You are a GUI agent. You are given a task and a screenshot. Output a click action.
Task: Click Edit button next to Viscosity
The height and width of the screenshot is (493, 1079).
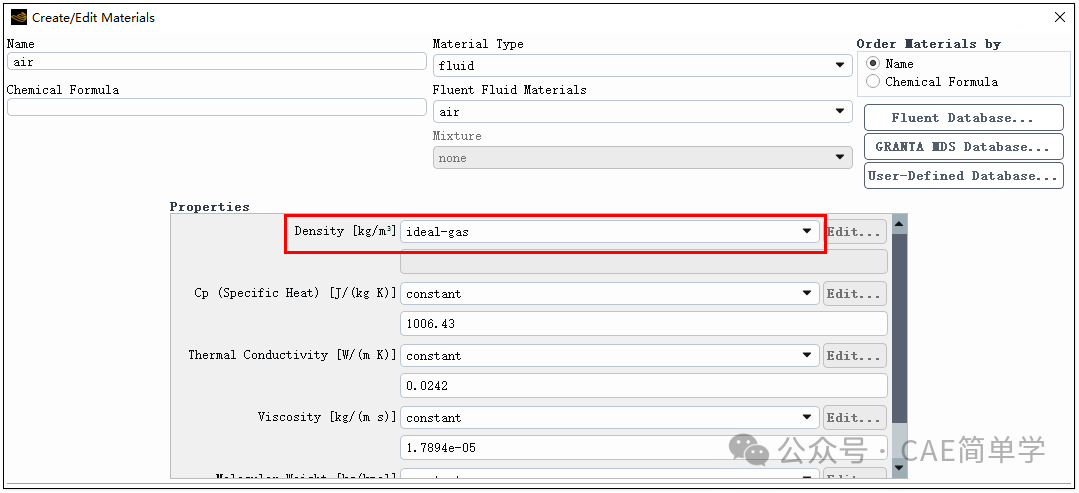(x=855, y=417)
